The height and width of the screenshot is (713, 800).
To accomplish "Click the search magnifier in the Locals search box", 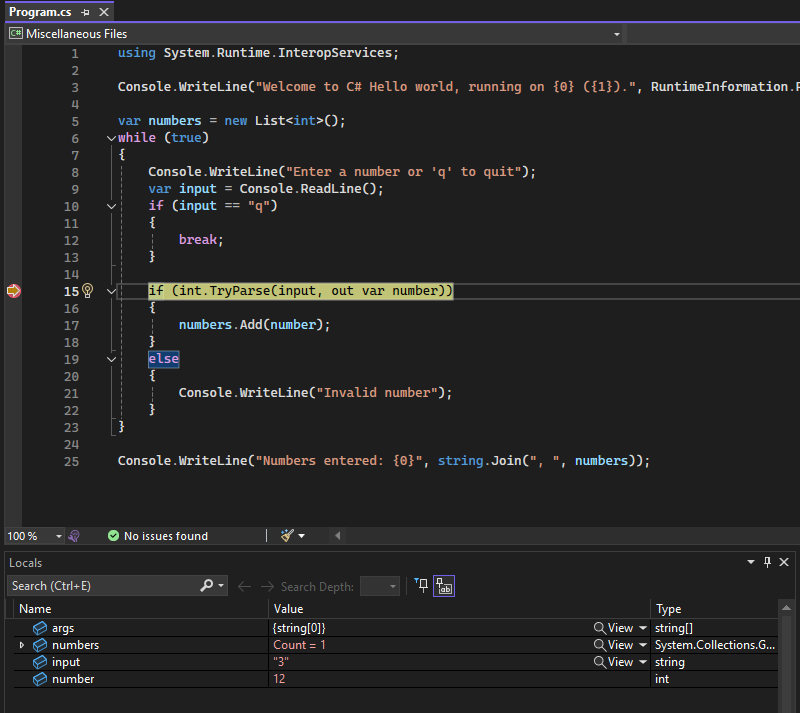I will click(x=206, y=584).
